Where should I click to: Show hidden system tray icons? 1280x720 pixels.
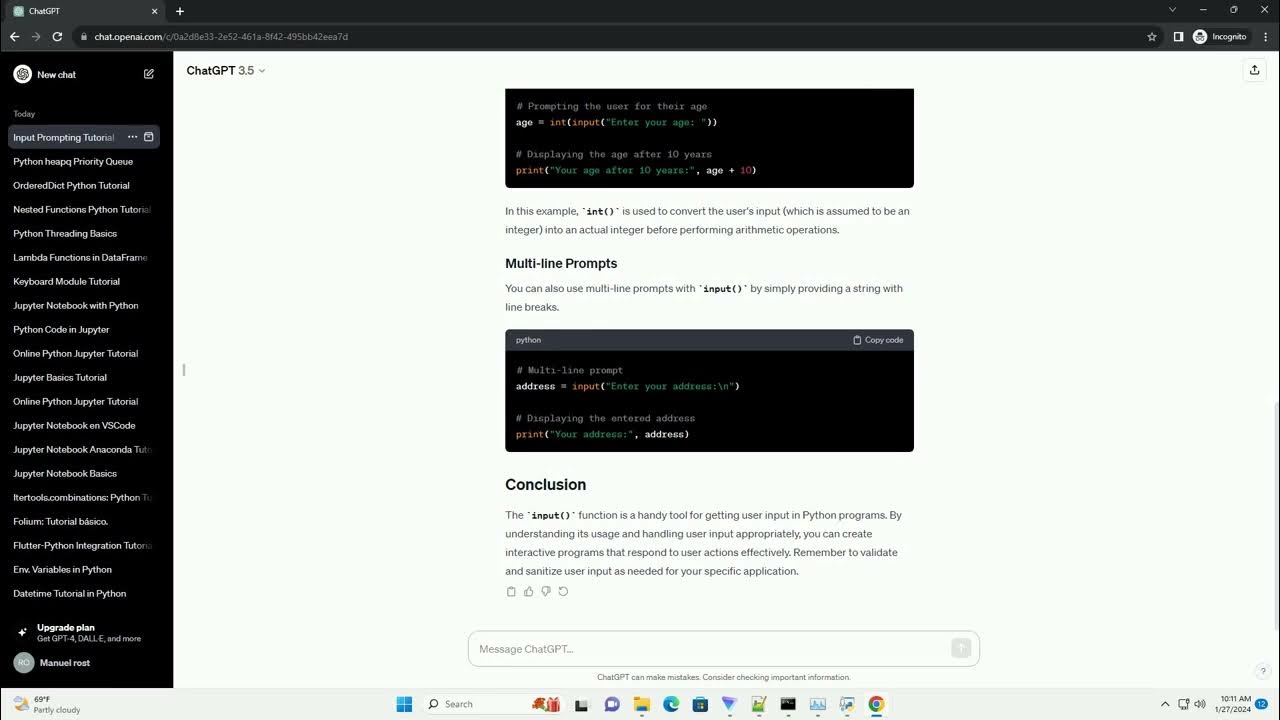coord(1165,704)
